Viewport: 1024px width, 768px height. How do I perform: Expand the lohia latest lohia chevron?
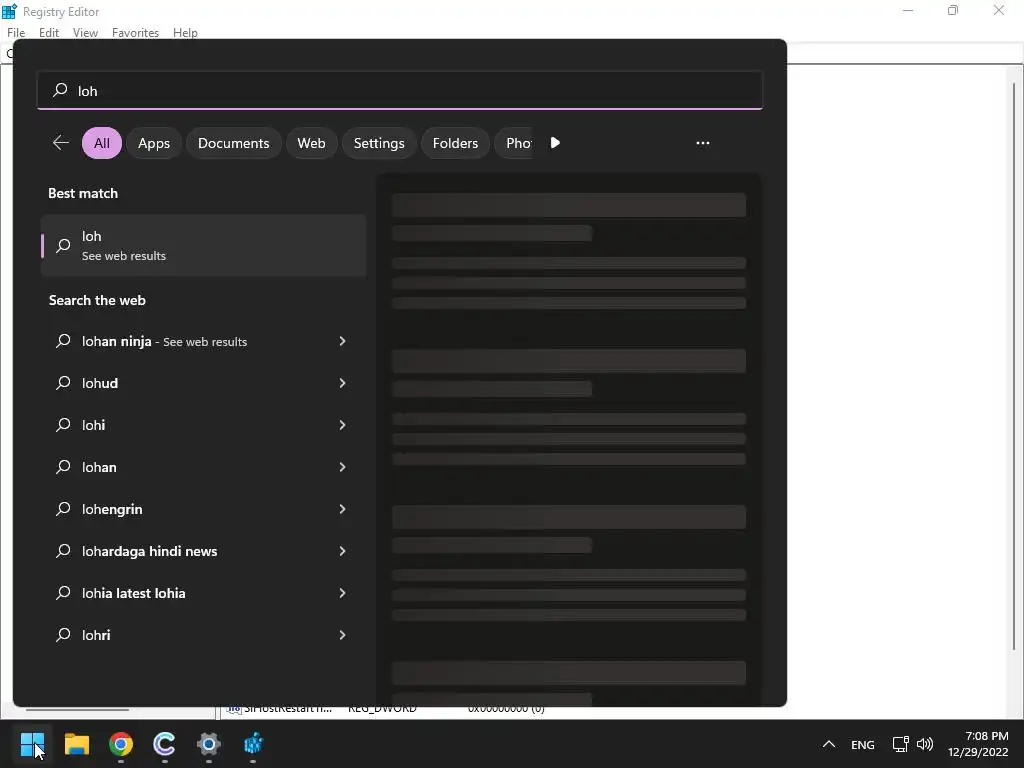pos(342,592)
